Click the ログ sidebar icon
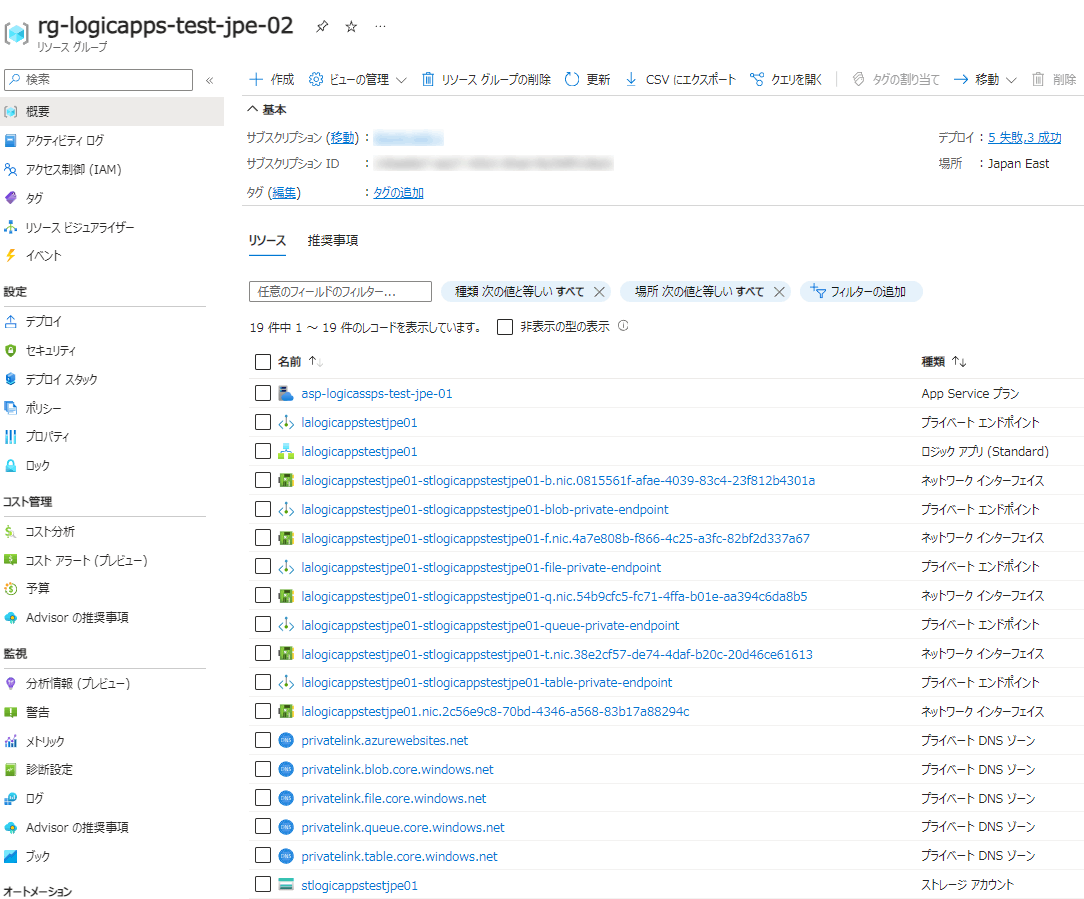 (10, 799)
